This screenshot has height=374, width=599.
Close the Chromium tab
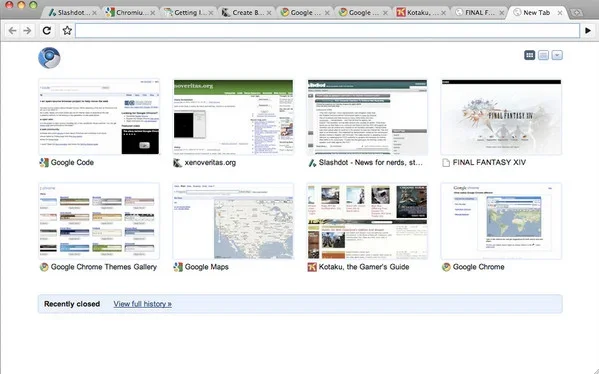(152, 13)
